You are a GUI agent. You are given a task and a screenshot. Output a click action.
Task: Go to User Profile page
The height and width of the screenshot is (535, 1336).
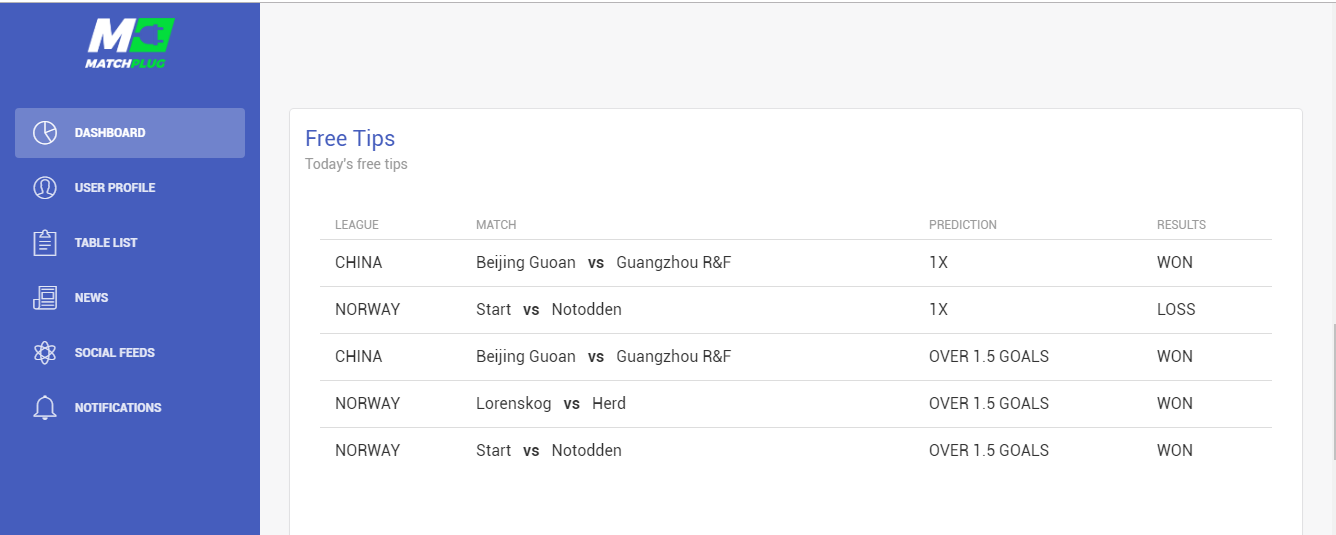115,188
